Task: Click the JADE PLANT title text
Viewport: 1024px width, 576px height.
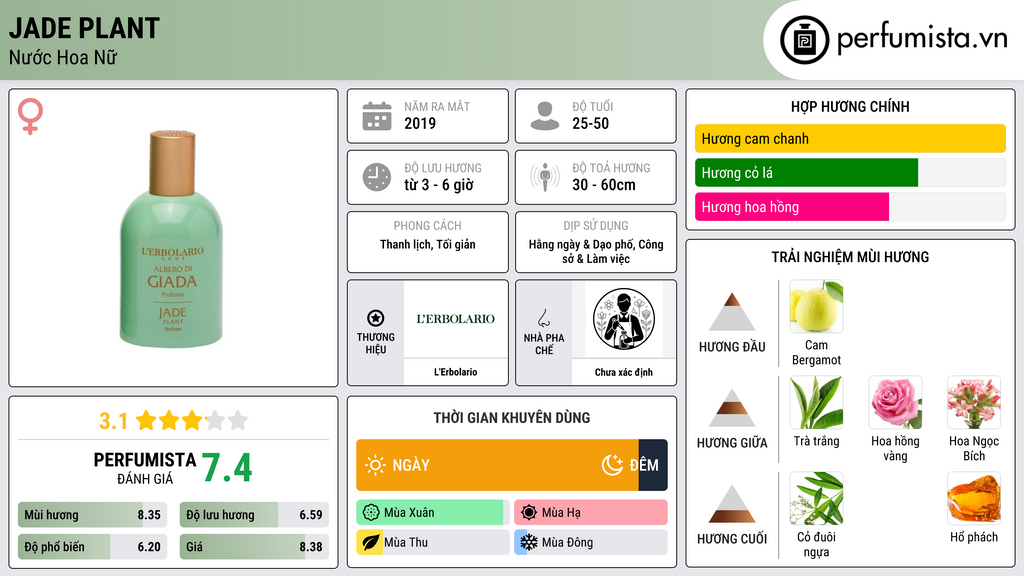Action: pyautogui.click(x=84, y=28)
